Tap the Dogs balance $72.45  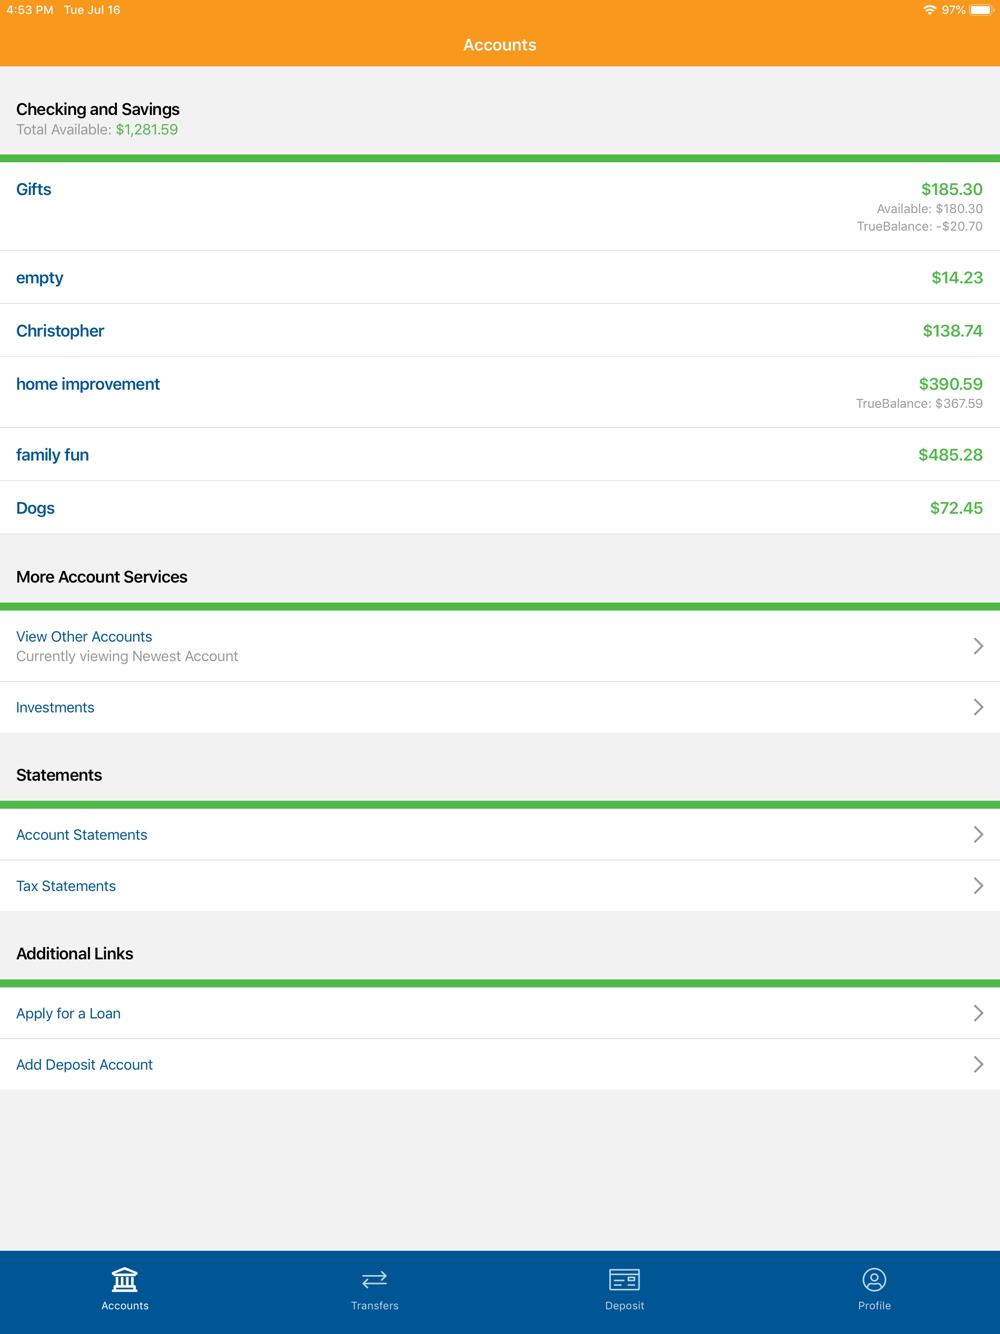pyautogui.click(x=956, y=508)
